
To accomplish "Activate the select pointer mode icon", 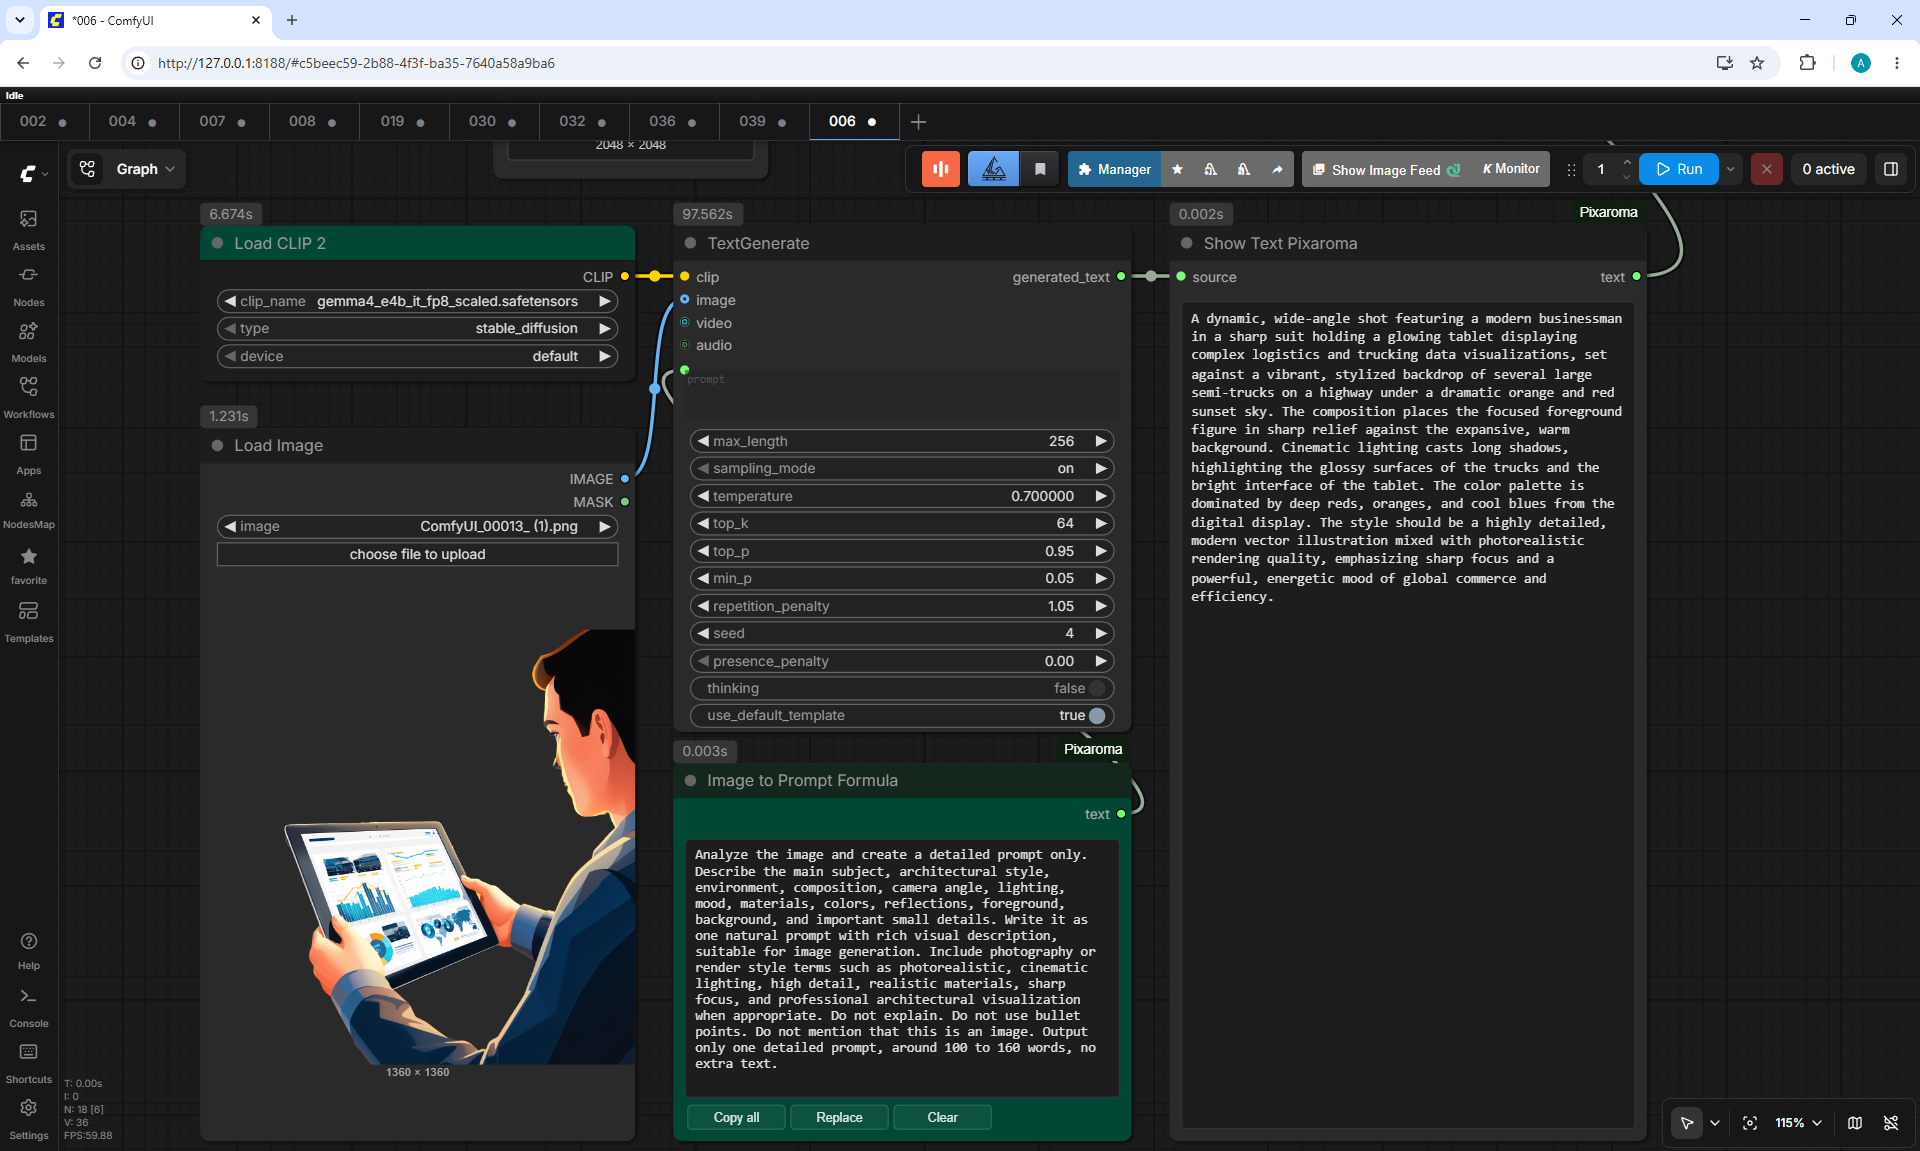I will pyautogui.click(x=1687, y=1123).
